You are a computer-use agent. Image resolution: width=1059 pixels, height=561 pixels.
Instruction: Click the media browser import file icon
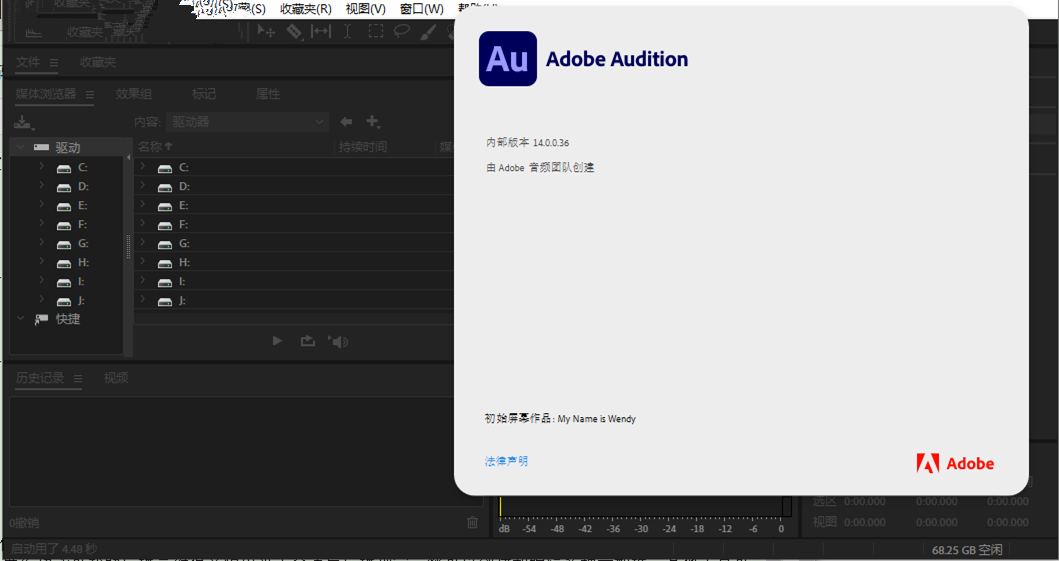(x=22, y=122)
